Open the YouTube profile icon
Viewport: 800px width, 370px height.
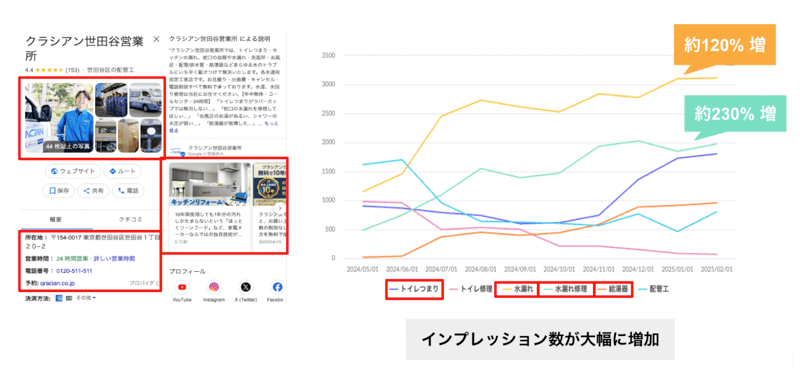pyautogui.click(x=182, y=287)
